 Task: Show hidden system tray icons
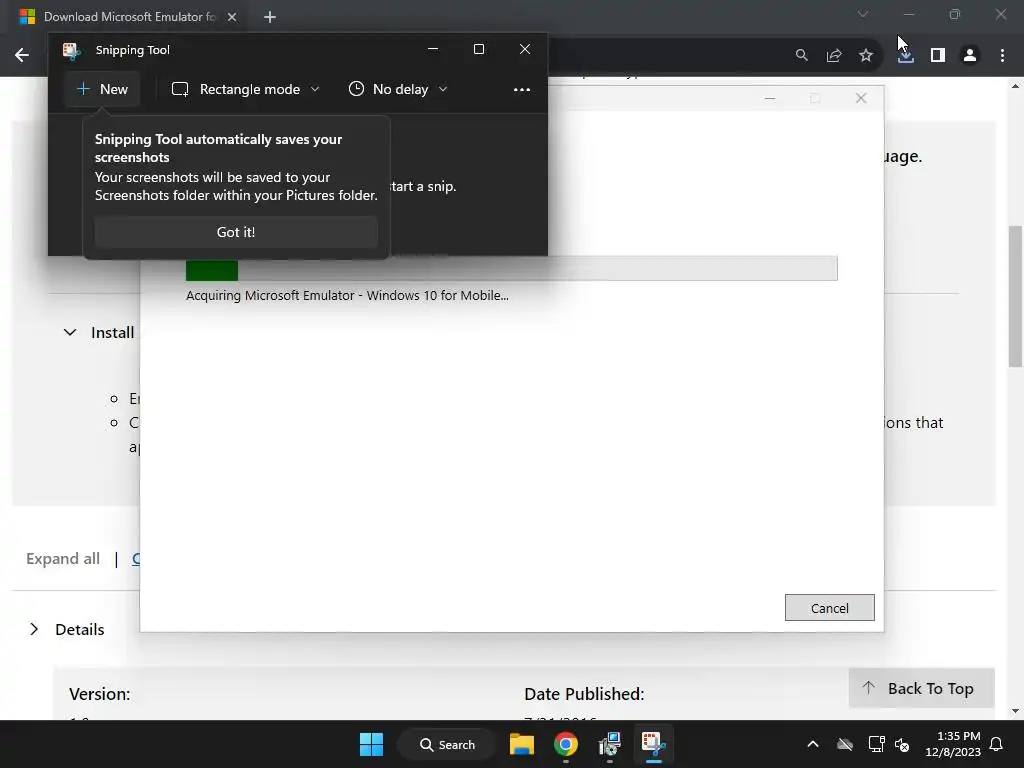click(813, 744)
